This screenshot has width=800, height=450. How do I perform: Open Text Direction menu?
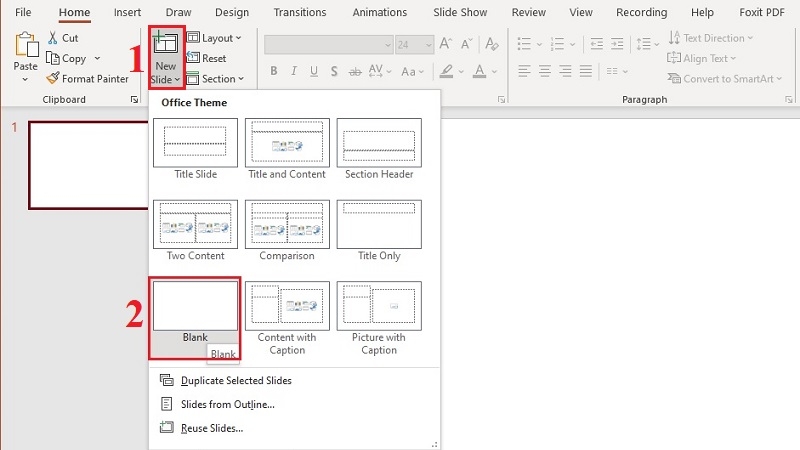click(711, 38)
